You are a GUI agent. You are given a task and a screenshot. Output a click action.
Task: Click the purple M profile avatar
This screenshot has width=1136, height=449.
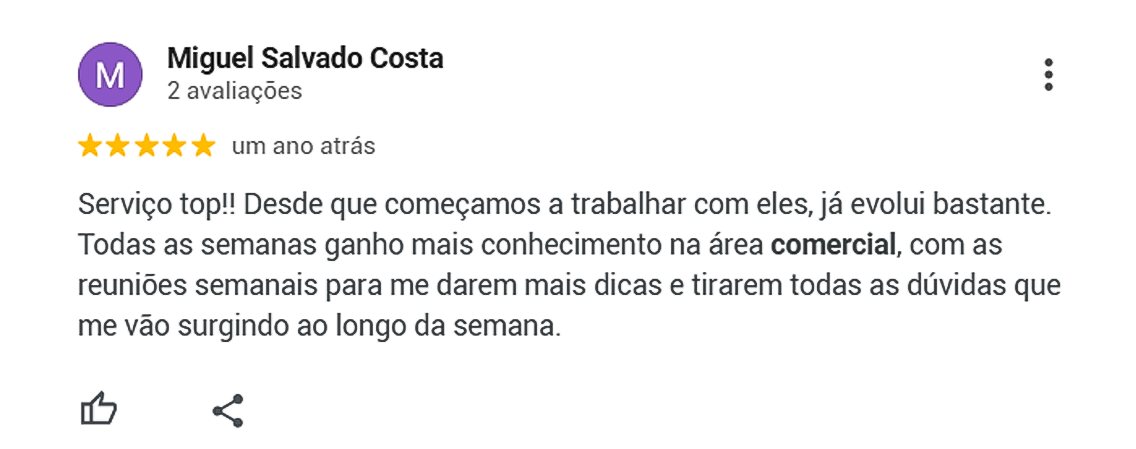tap(110, 75)
